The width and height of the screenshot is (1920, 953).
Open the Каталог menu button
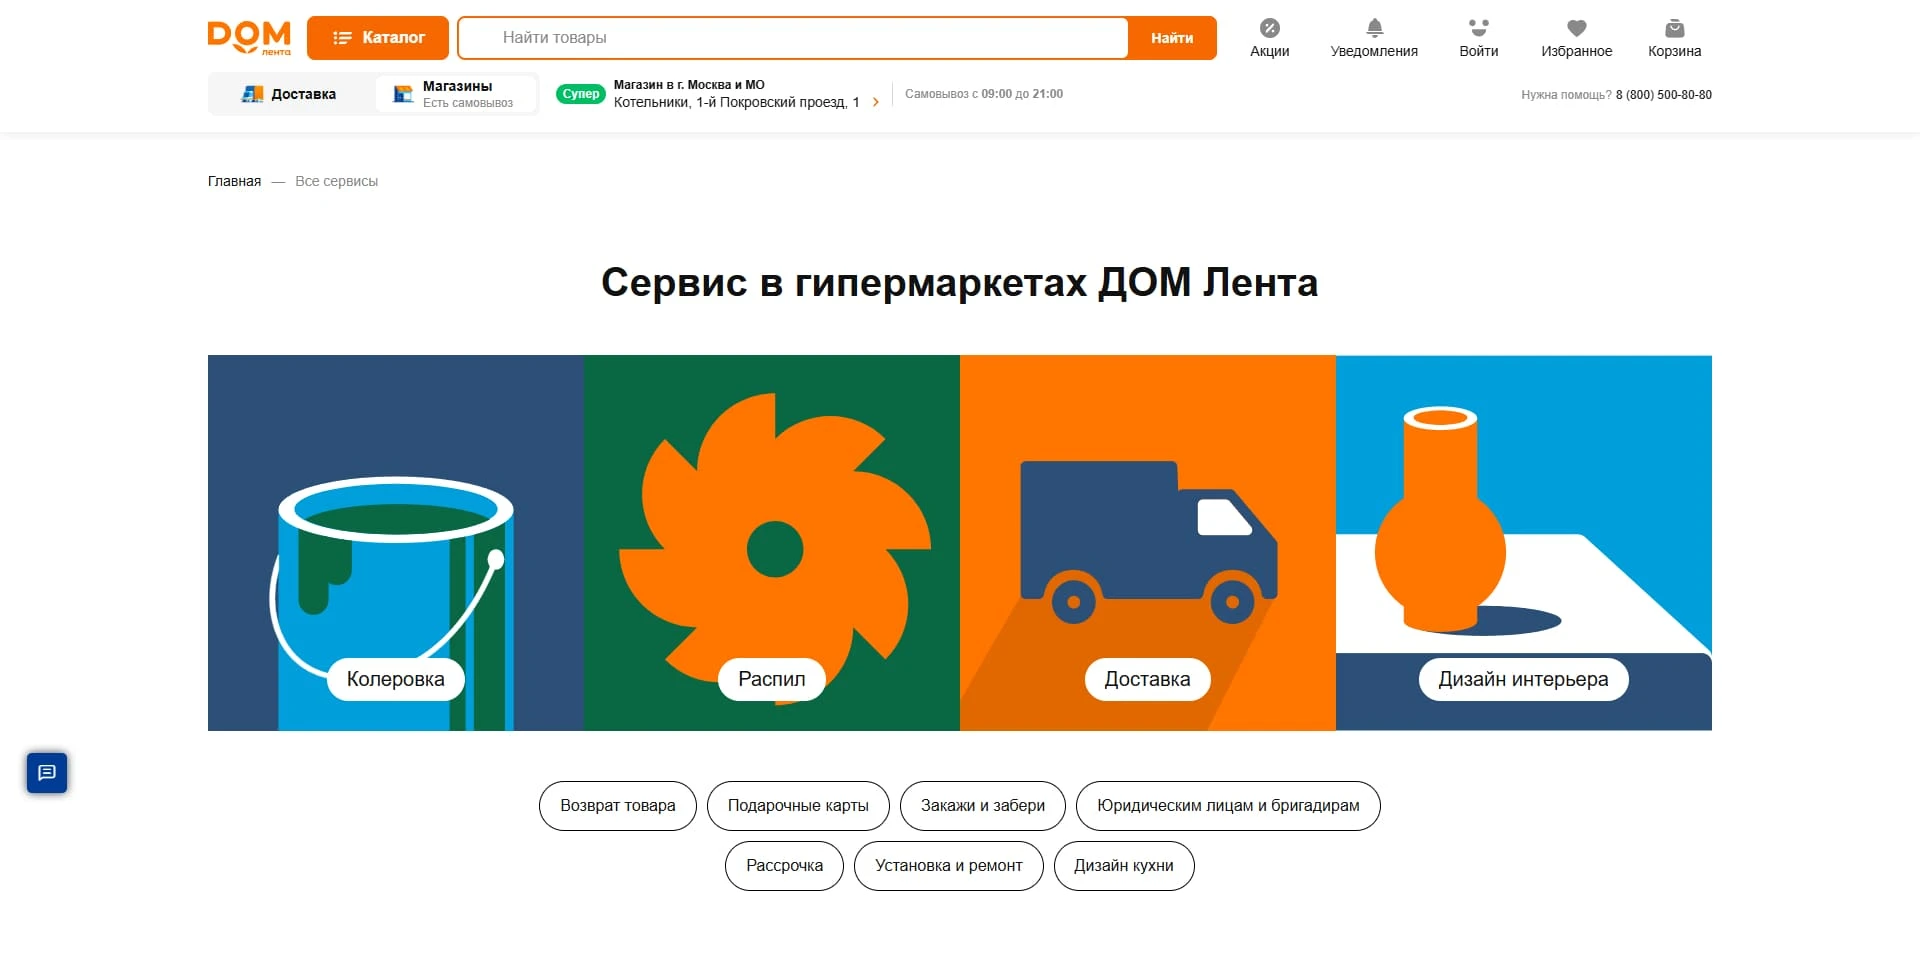pos(378,38)
